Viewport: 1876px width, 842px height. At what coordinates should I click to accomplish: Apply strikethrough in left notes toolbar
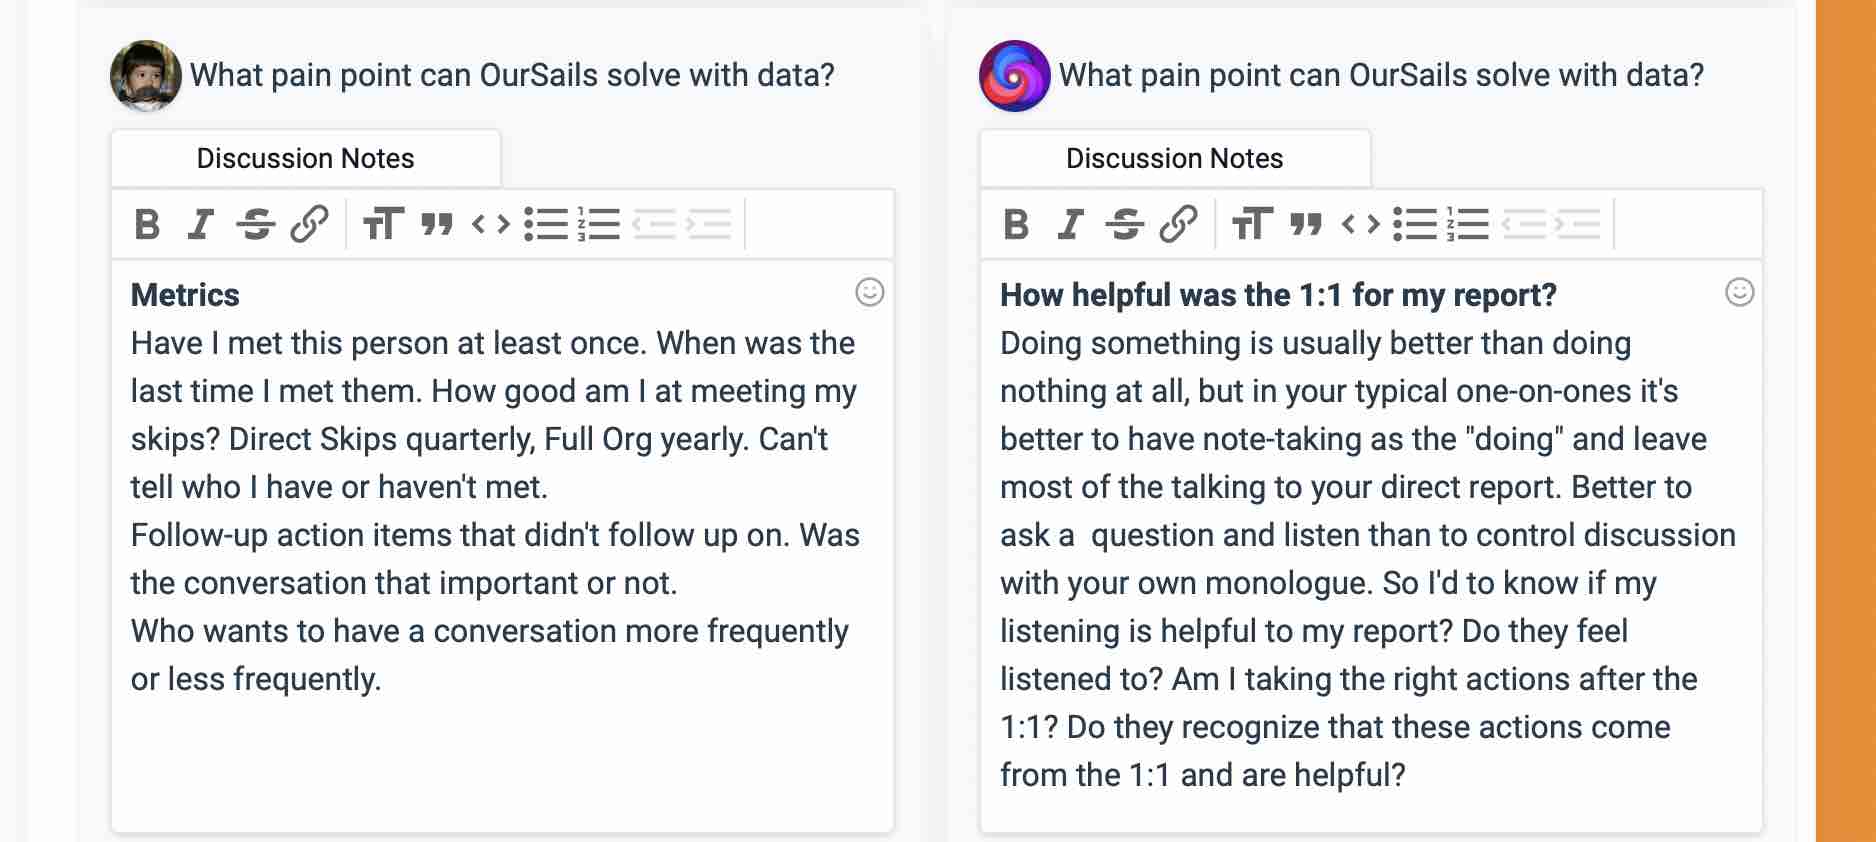[255, 224]
